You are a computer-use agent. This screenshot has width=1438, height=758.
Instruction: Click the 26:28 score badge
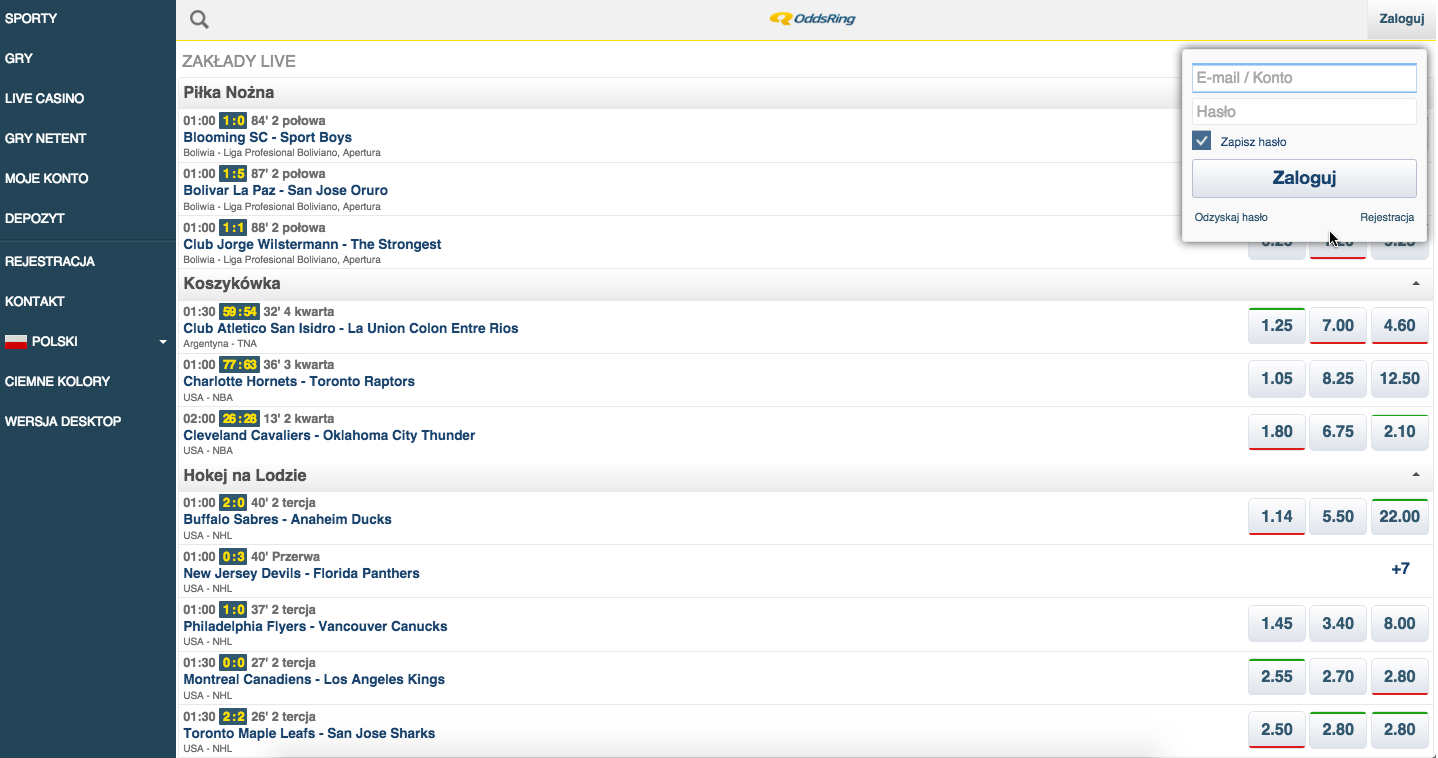pyautogui.click(x=239, y=418)
